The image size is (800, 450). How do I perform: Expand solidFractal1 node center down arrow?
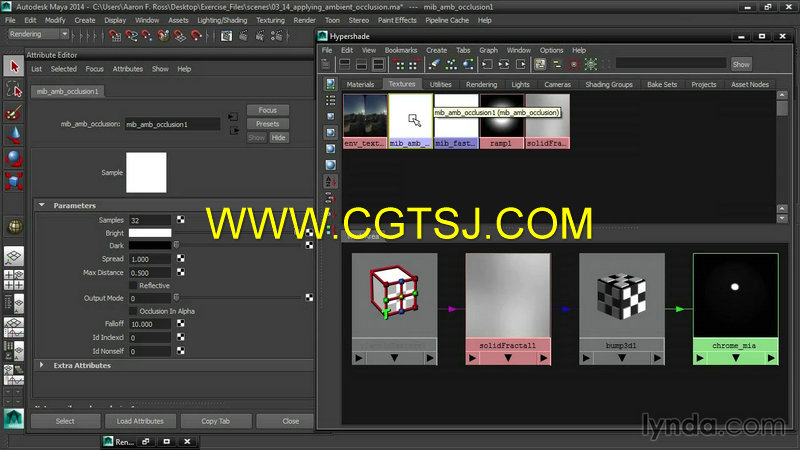point(508,358)
